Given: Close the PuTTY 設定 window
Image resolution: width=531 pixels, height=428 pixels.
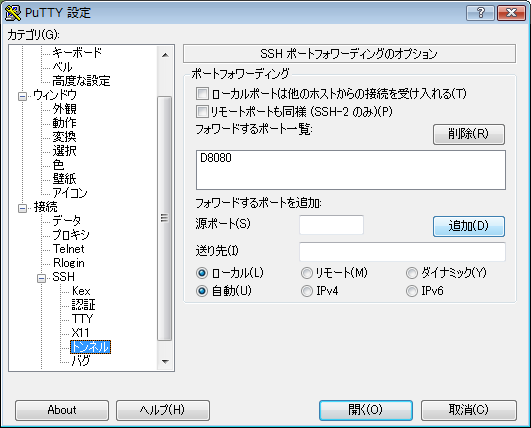Looking at the screenshot, I should point(511,13).
